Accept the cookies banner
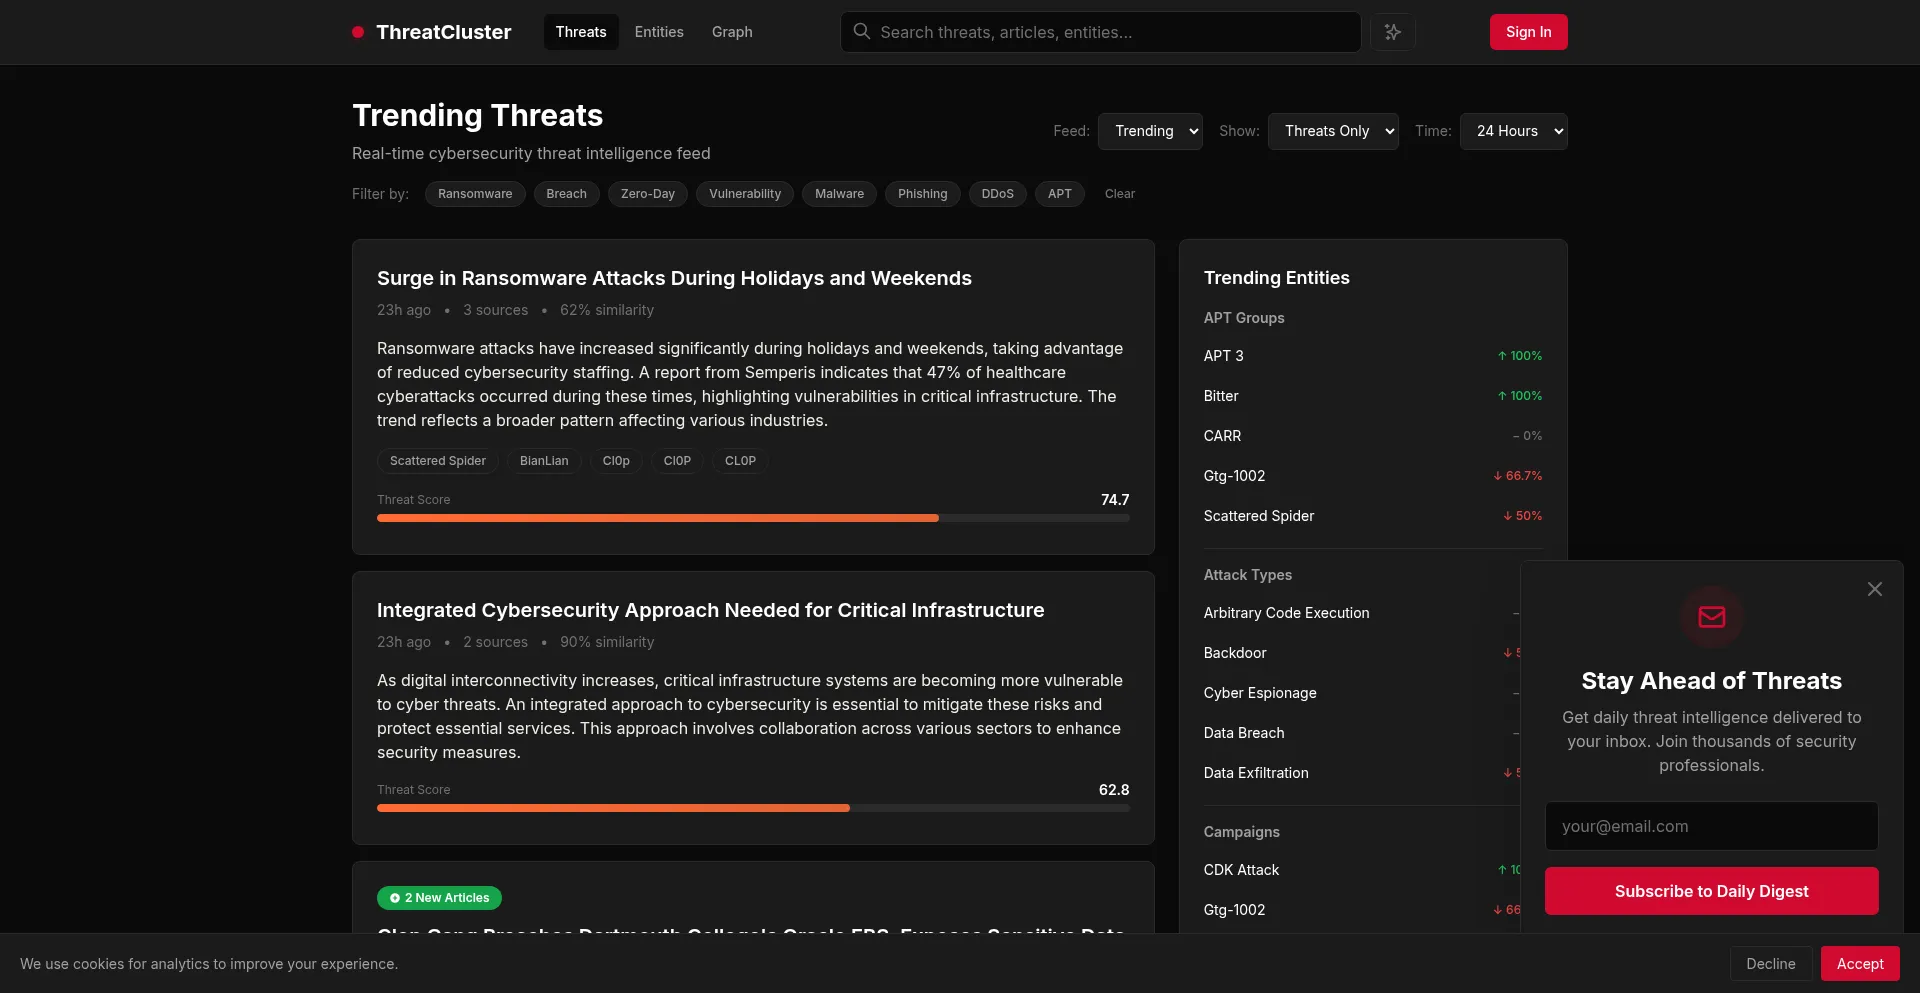The width and height of the screenshot is (1920, 993). point(1859,964)
